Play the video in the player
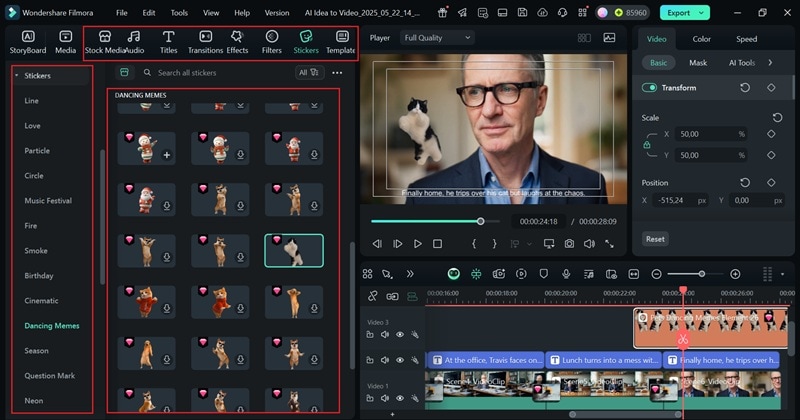This screenshot has height=420, width=800. click(417, 244)
